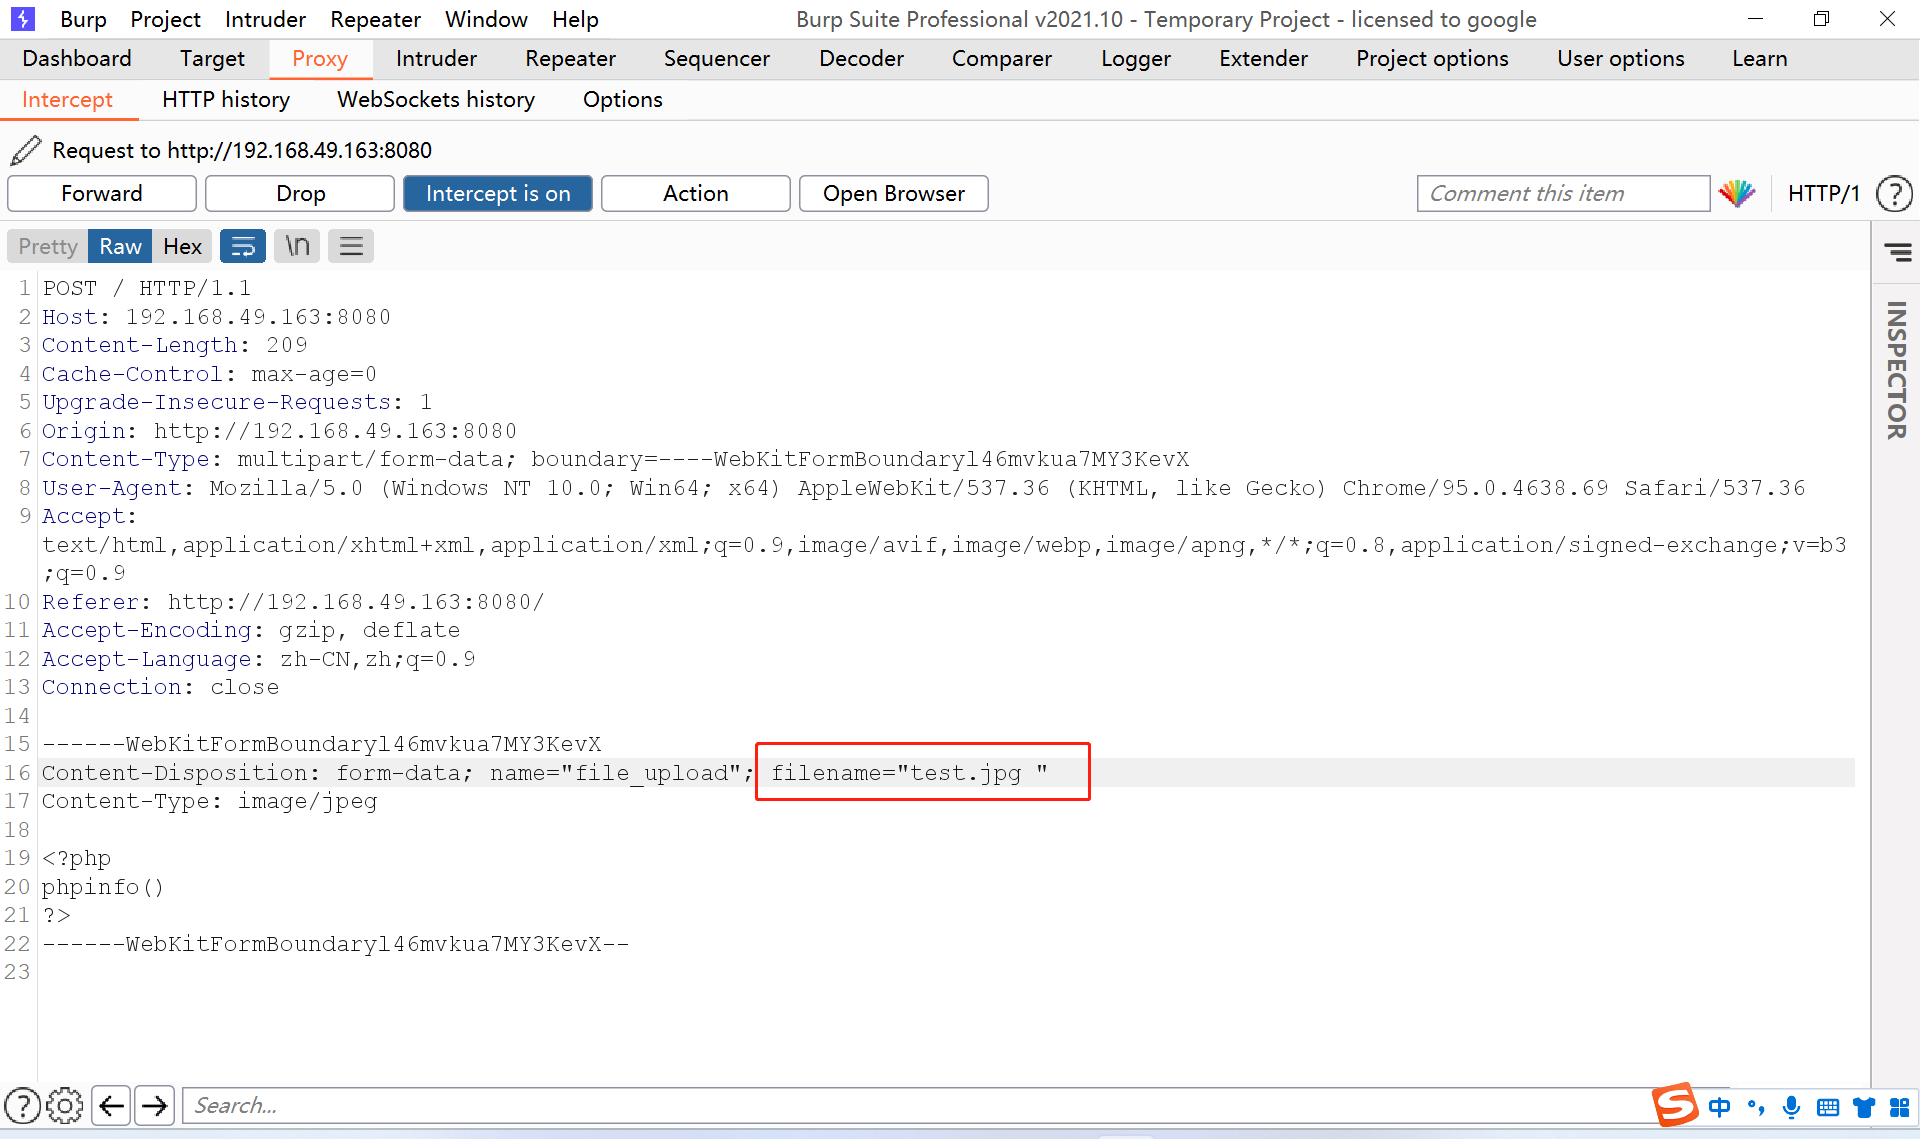Toggle show non-printable characters \n button
The height and width of the screenshot is (1139, 1920).
click(297, 246)
